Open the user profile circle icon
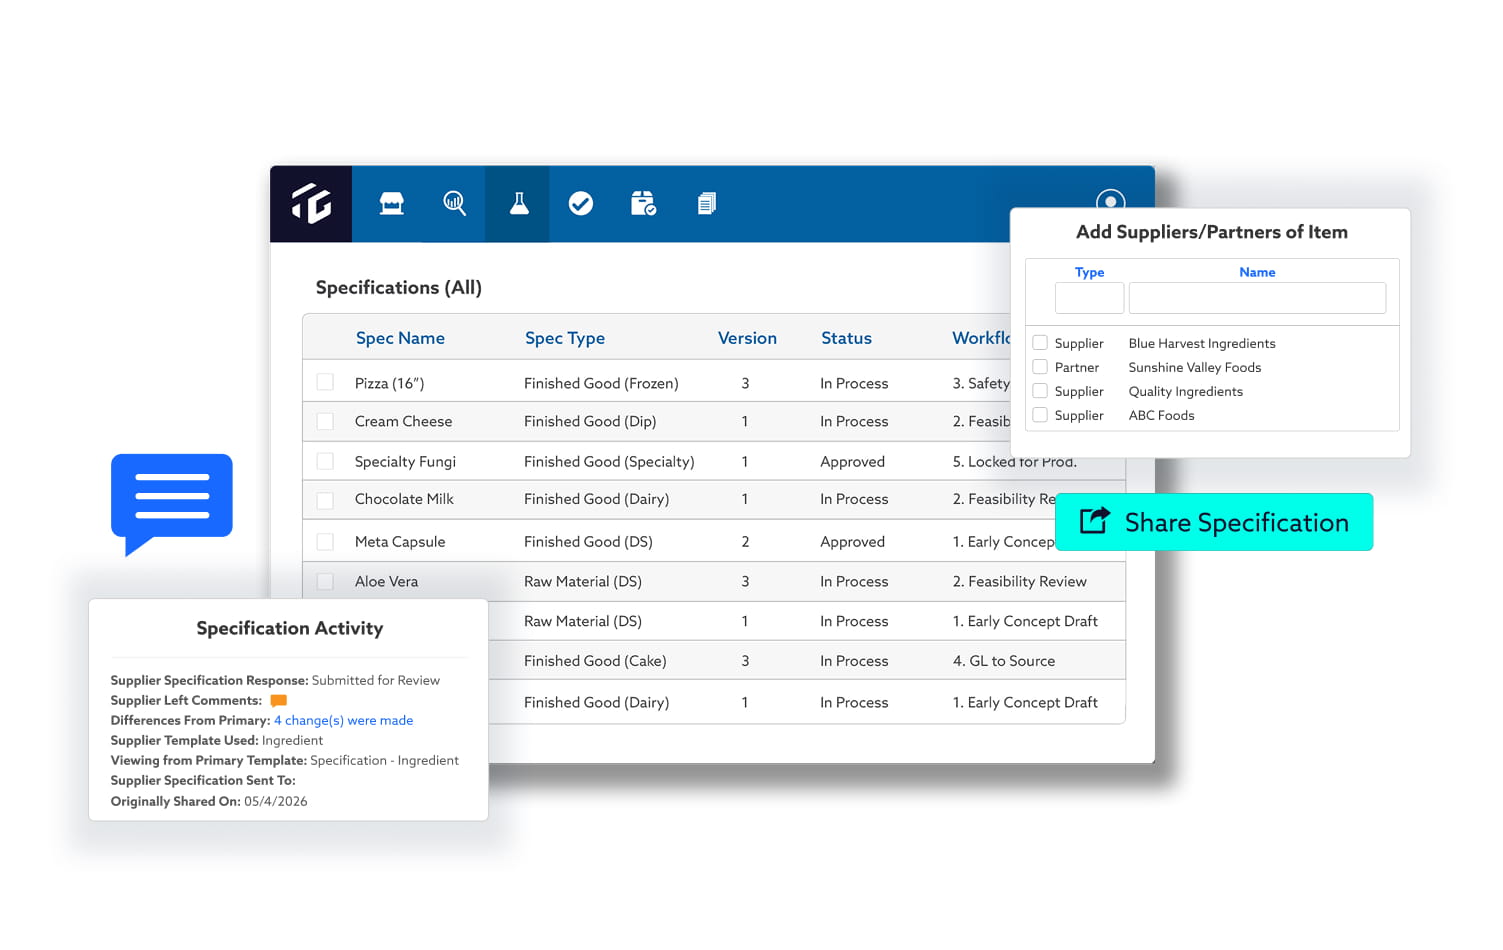Image resolution: width=1503 pixels, height=950 pixels. click(x=1111, y=199)
